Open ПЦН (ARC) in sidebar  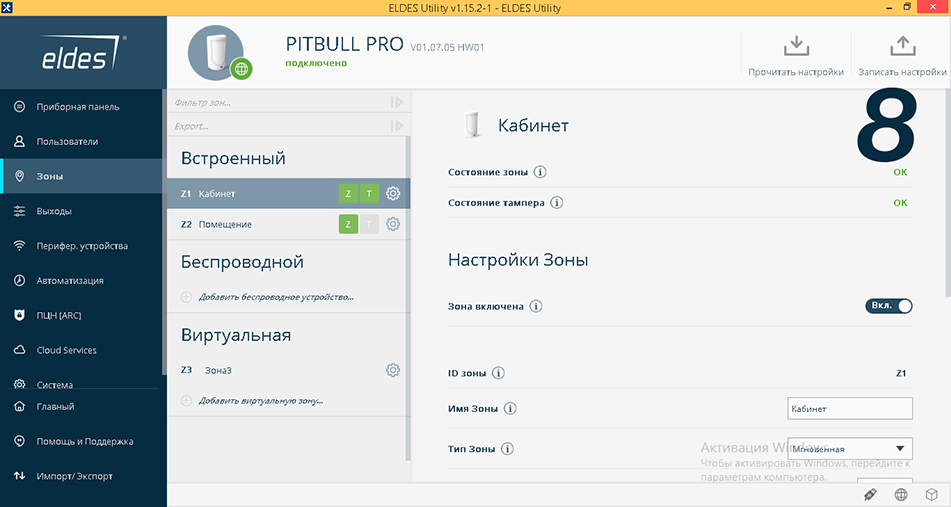(x=82, y=315)
